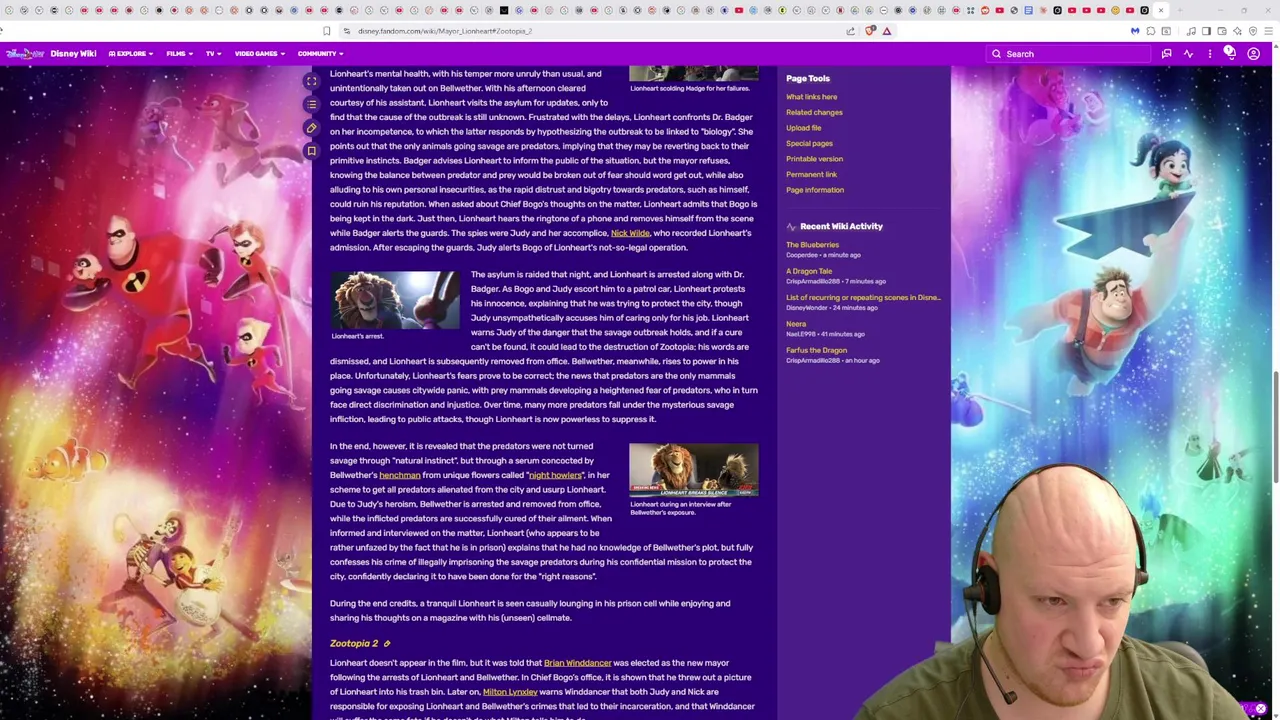Open the notifications bell icon
Viewport: 1280px width, 720px height.
click(x=1230, y=54)
